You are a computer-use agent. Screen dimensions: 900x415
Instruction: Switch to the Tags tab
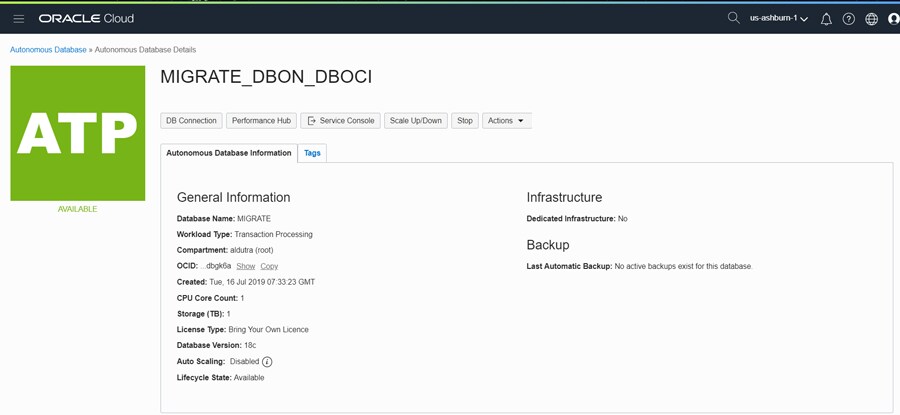point(312,153)
